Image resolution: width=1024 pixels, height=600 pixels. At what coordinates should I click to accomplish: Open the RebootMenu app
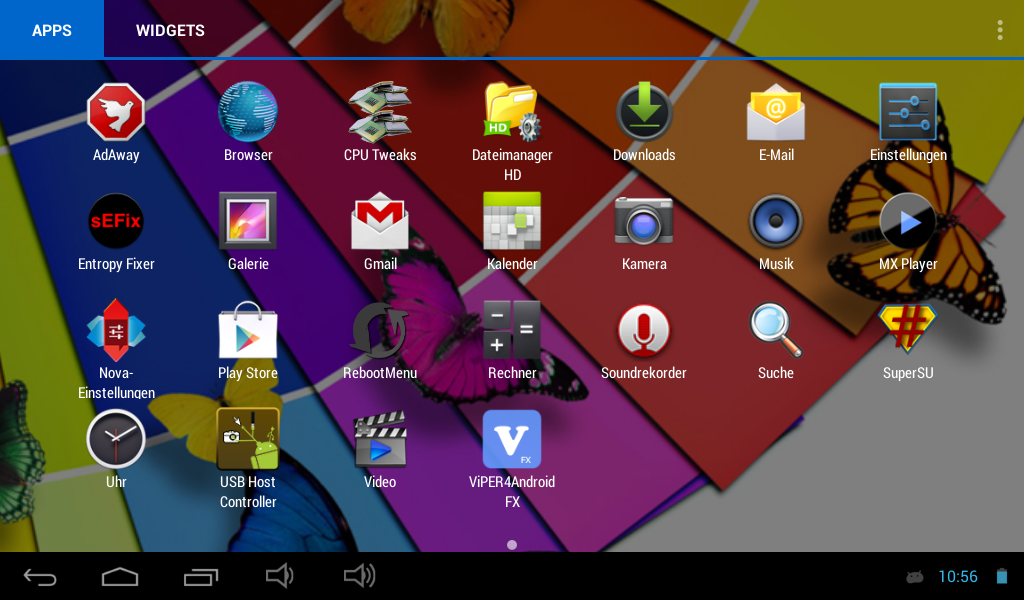379,330
